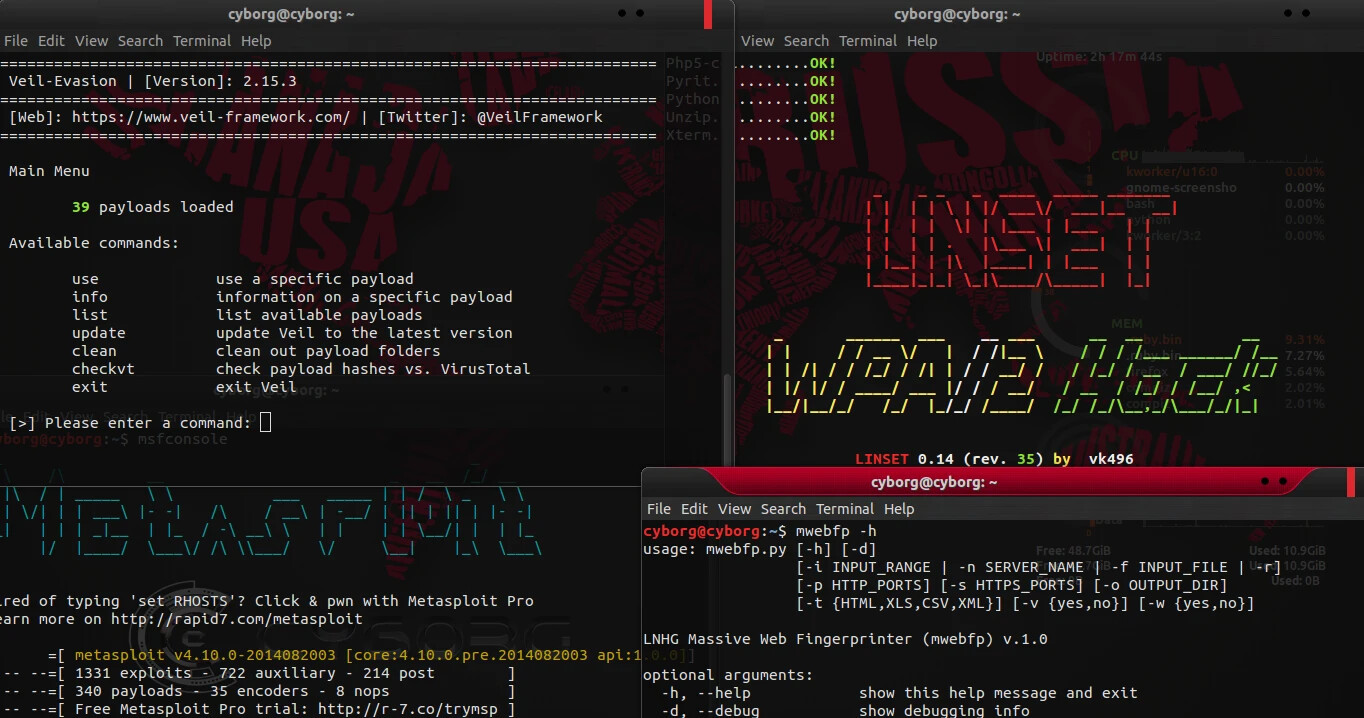The width and height of the screenshot is (1364, 718).
Task: Open View menu in the Veil-Evasion terminal
Action: tap(91, 41)
